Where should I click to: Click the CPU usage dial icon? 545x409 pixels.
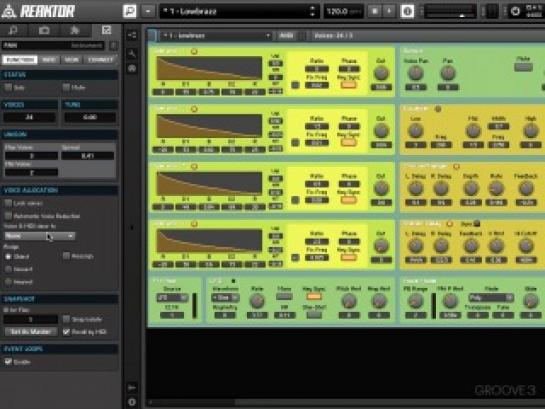pos(515,11)
